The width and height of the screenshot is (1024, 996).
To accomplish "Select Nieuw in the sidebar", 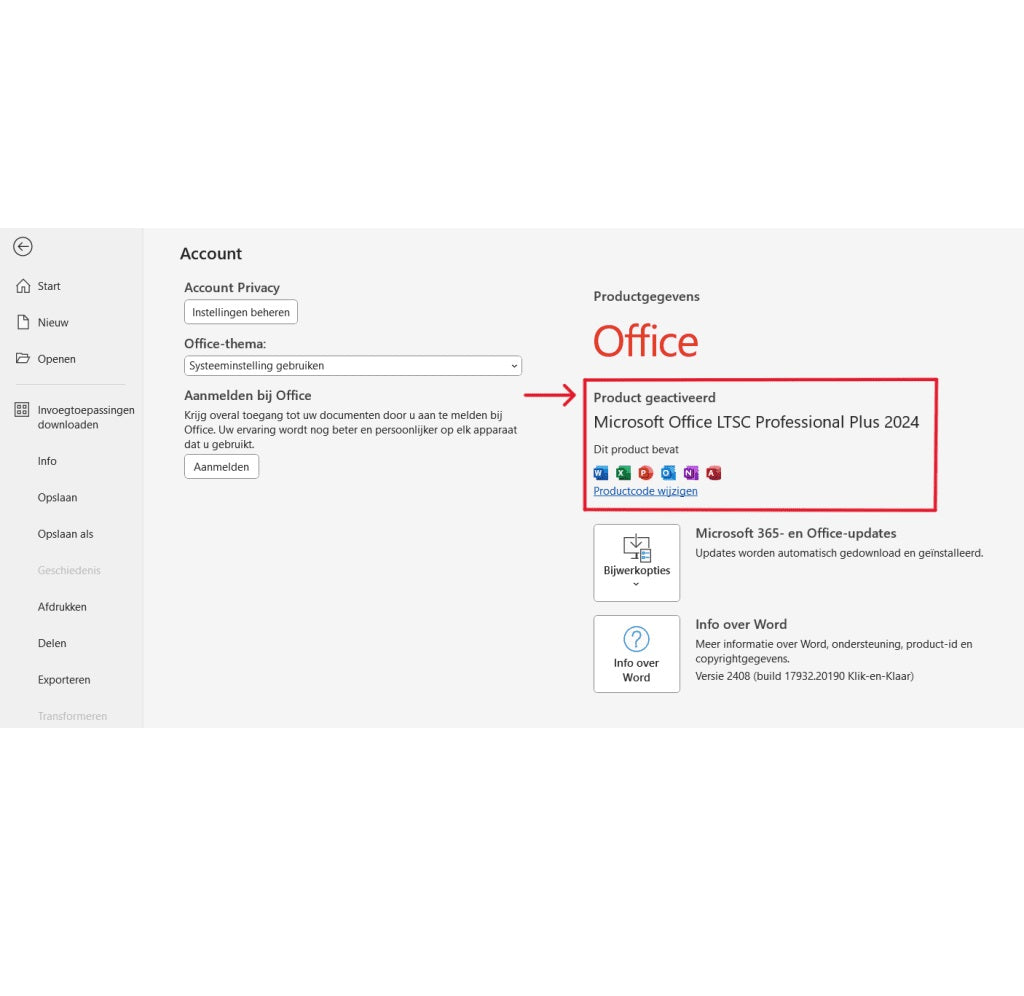I will pyautogui.click(x=52, y=323).
